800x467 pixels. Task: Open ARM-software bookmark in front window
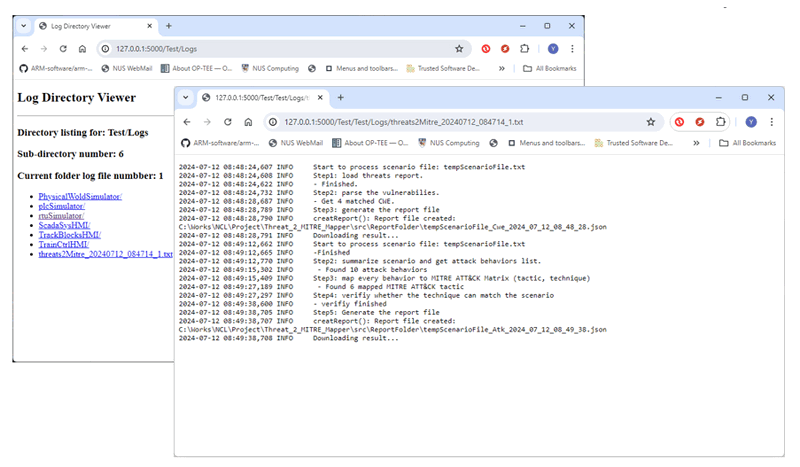220,143
